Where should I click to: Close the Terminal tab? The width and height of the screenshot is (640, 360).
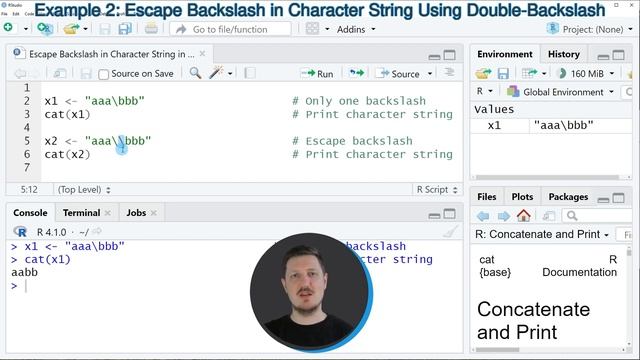[108, 213]
